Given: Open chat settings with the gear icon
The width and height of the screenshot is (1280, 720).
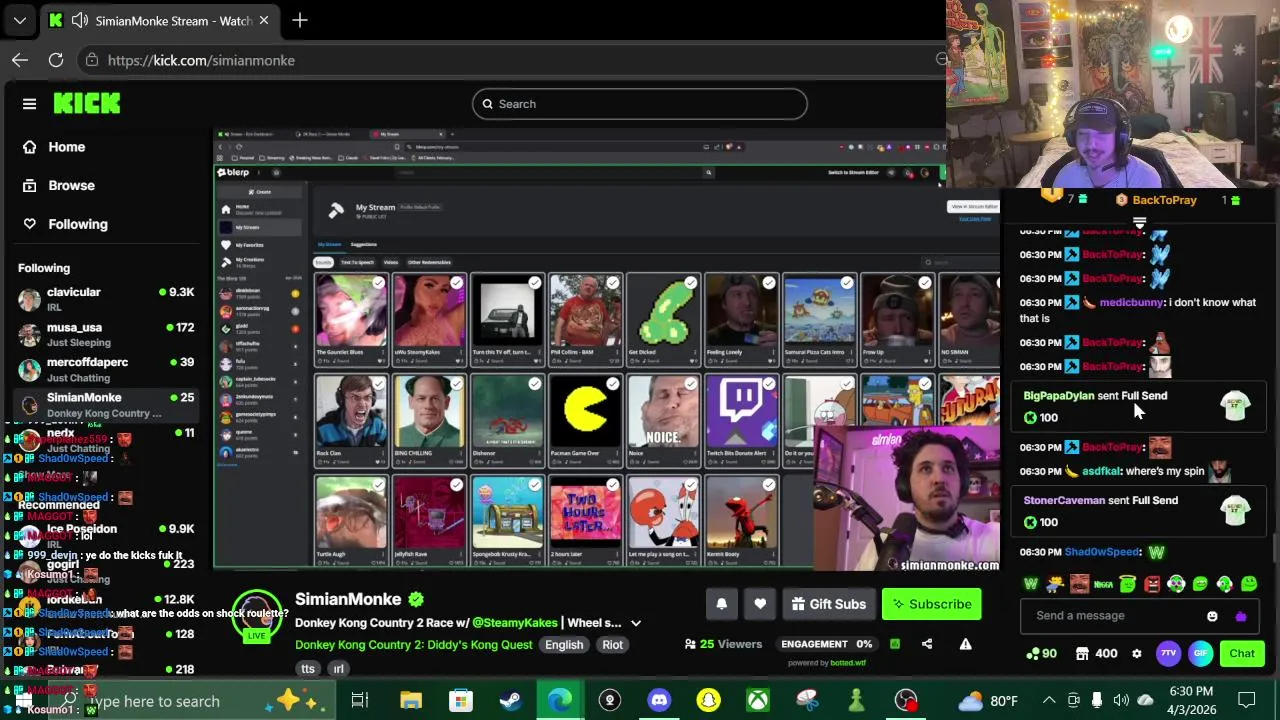Looking at the screenshot, I should pyautogui.click(x=1136, y=654).
